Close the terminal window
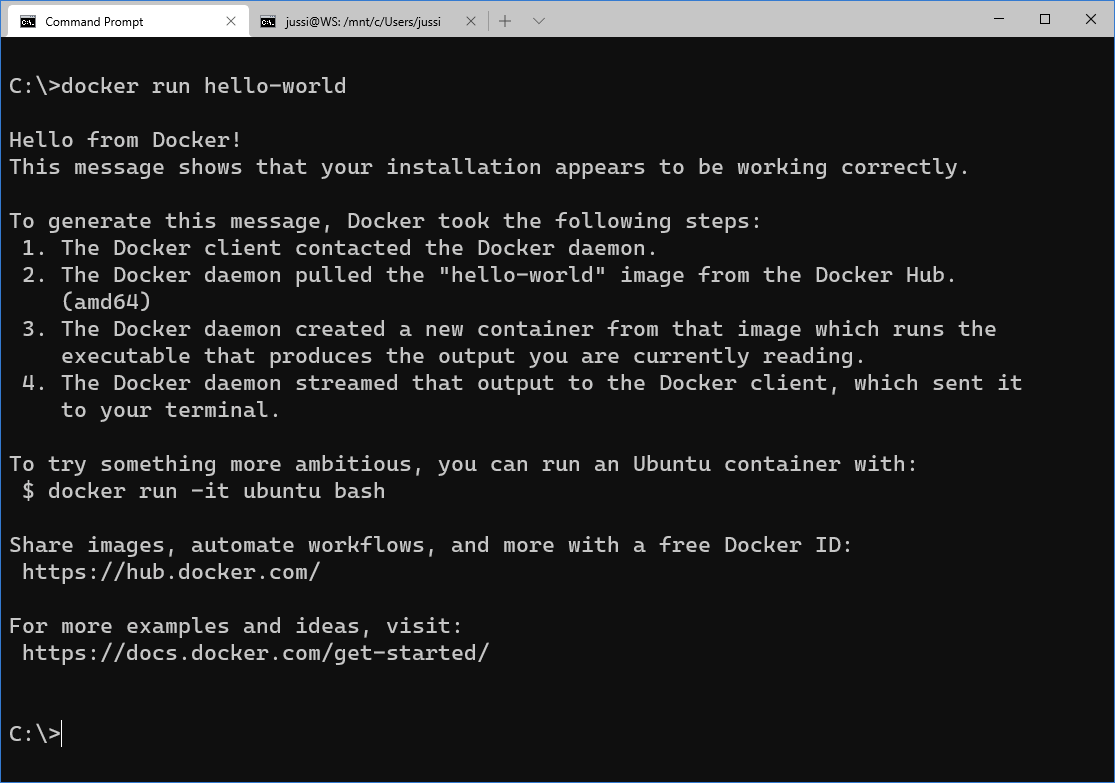This screenshot has width=1115, height=783. 1091,19
